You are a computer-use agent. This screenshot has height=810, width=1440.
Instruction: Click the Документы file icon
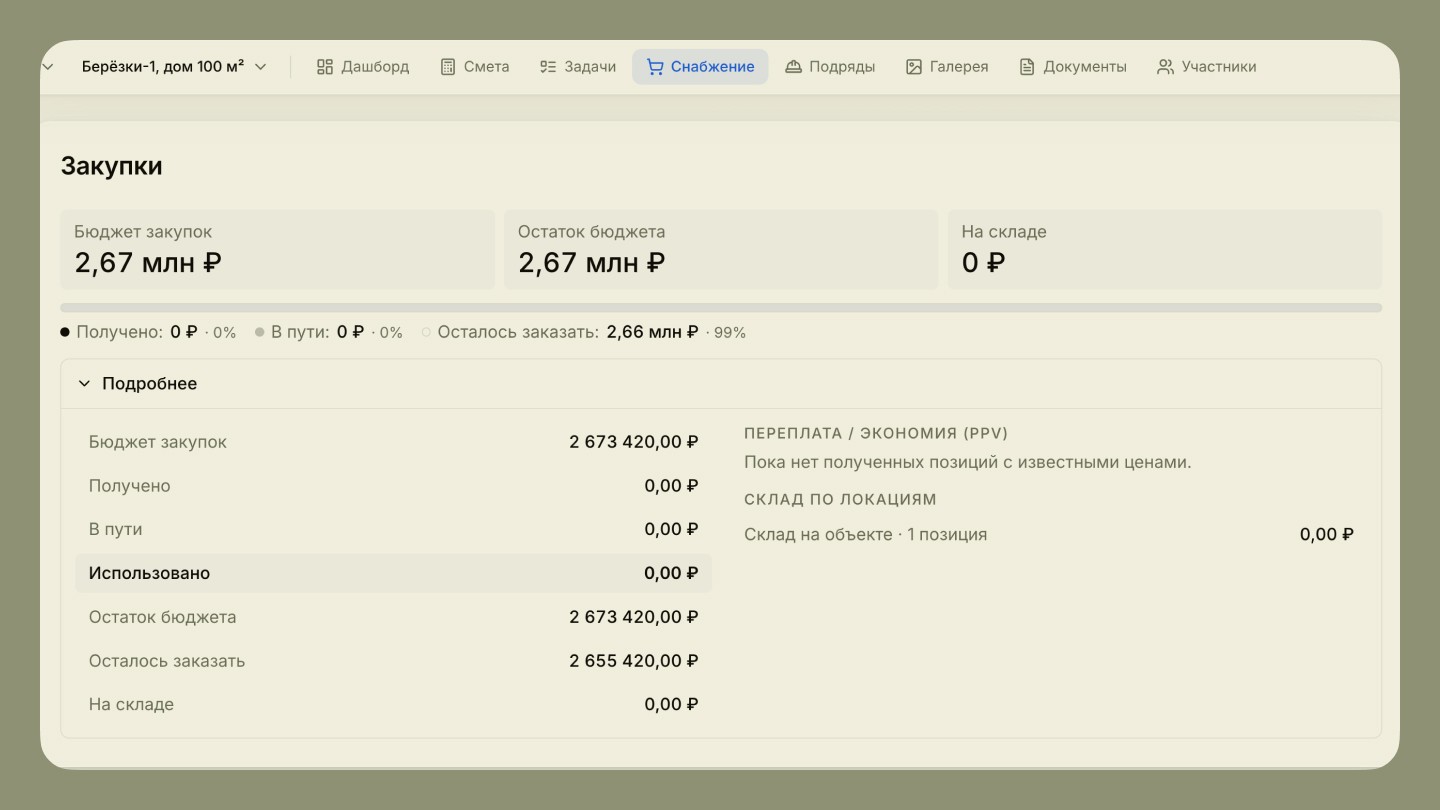pos(1027,67)
